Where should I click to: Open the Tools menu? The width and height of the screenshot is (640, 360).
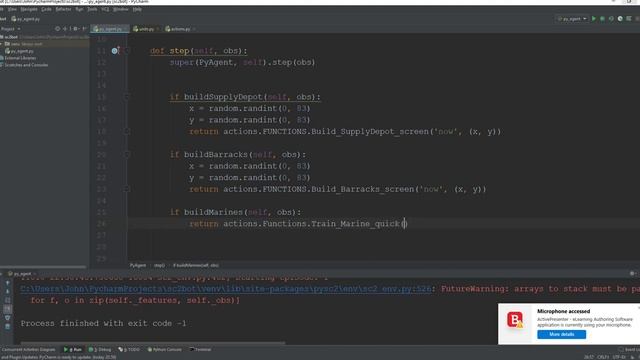tap(92, 9)
